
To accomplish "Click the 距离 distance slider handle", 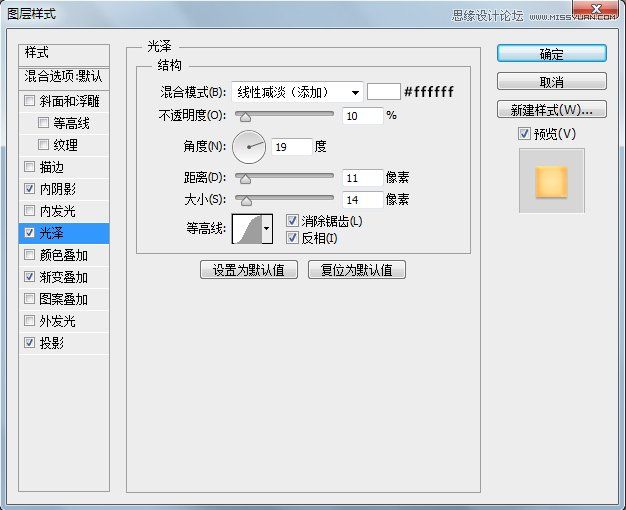I will (x=246, y=179).
